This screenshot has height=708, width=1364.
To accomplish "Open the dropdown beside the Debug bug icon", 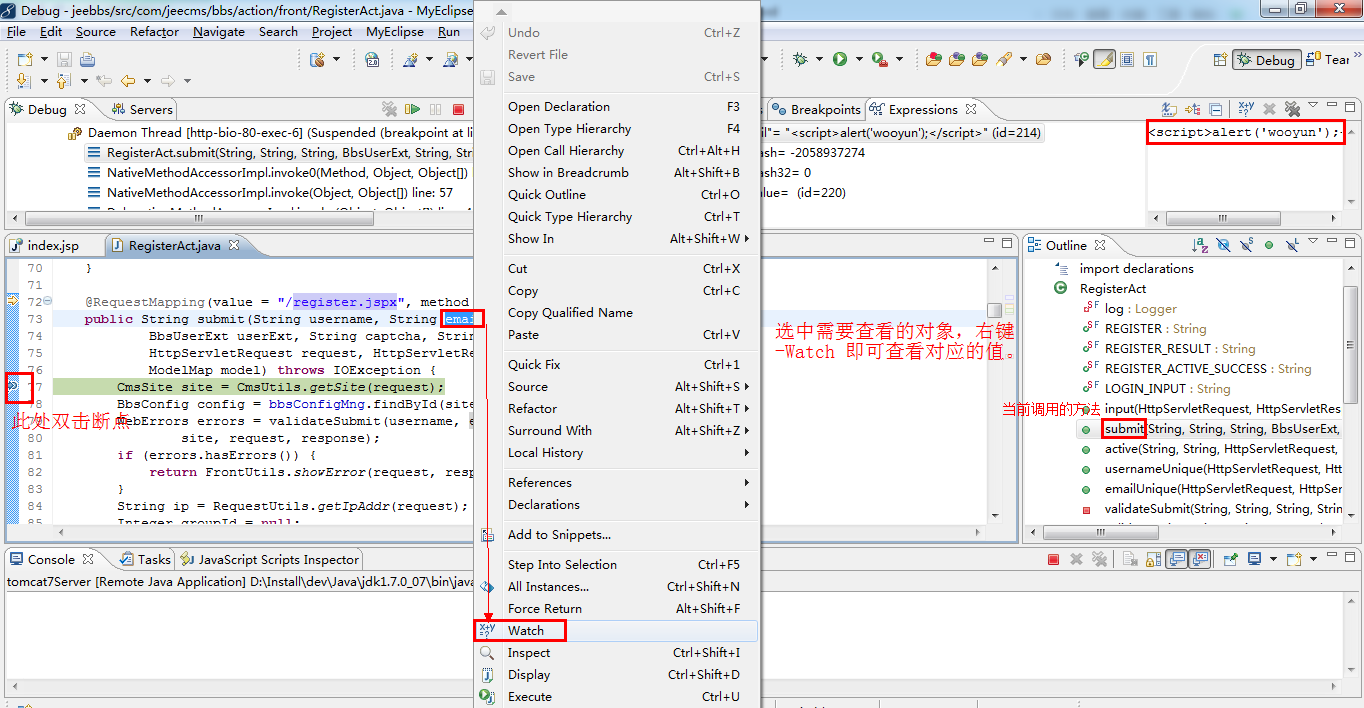I will (x=817, y=60).
